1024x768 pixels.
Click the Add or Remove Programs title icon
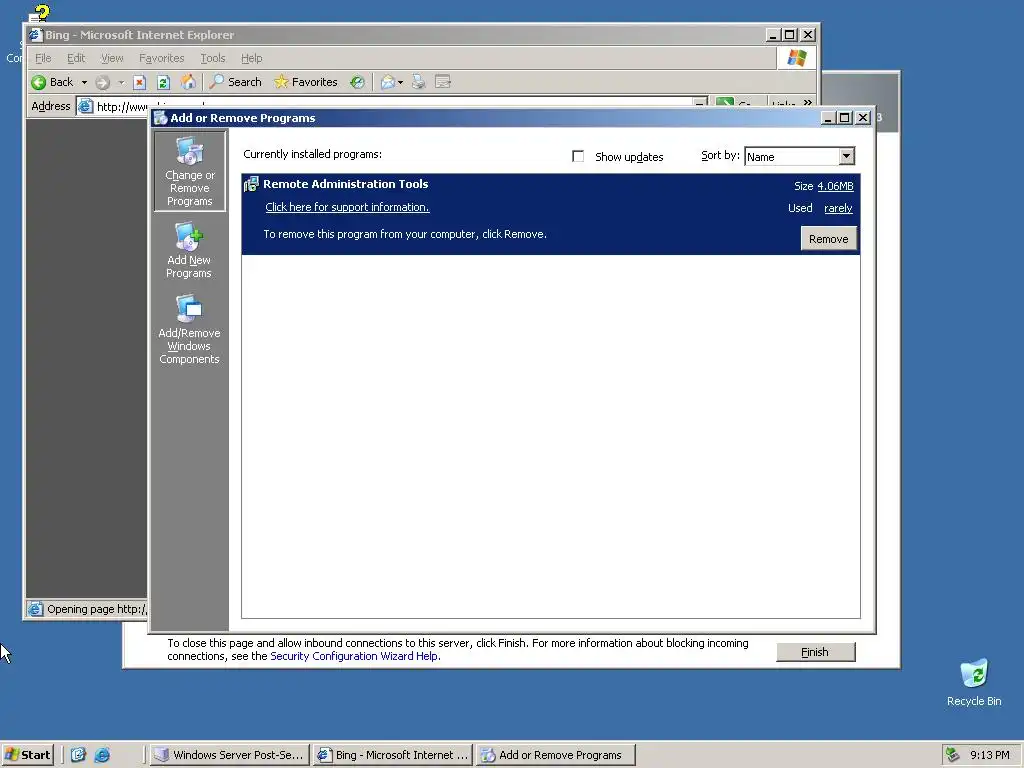161,118
